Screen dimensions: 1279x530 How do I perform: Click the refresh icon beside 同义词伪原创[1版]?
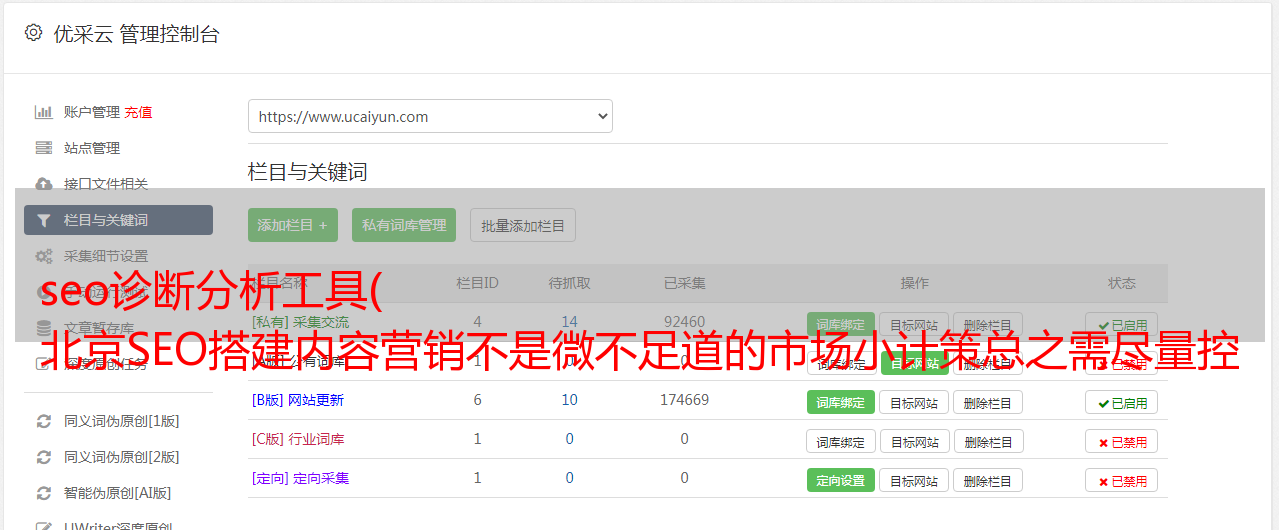(43, 421)
